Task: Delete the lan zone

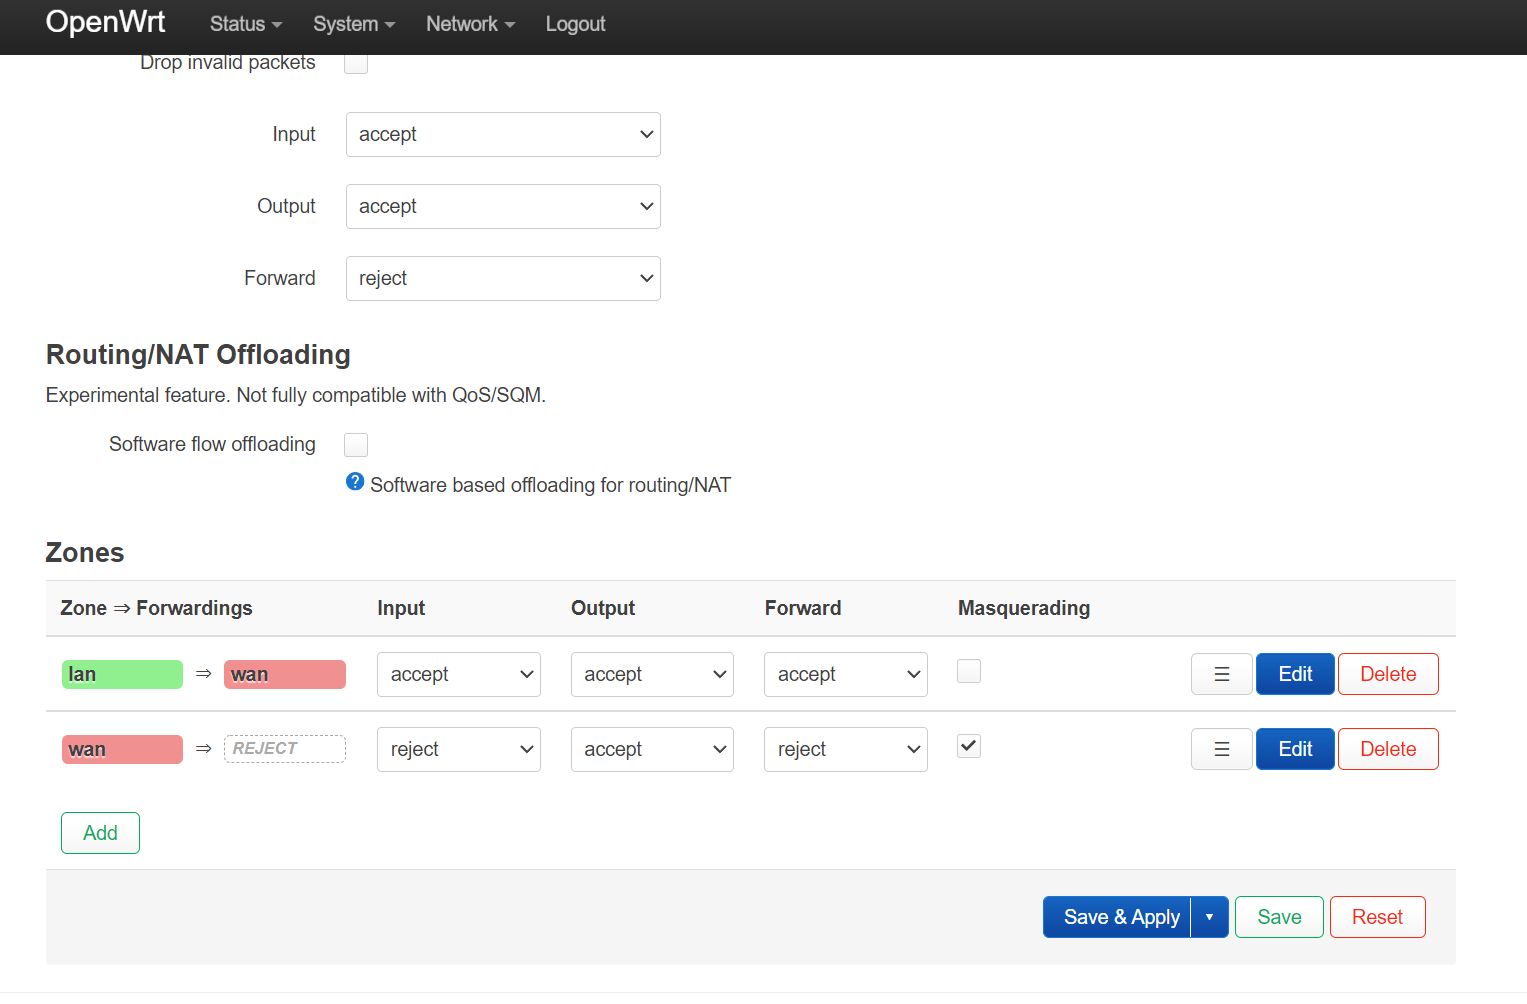Action: 1388,674
